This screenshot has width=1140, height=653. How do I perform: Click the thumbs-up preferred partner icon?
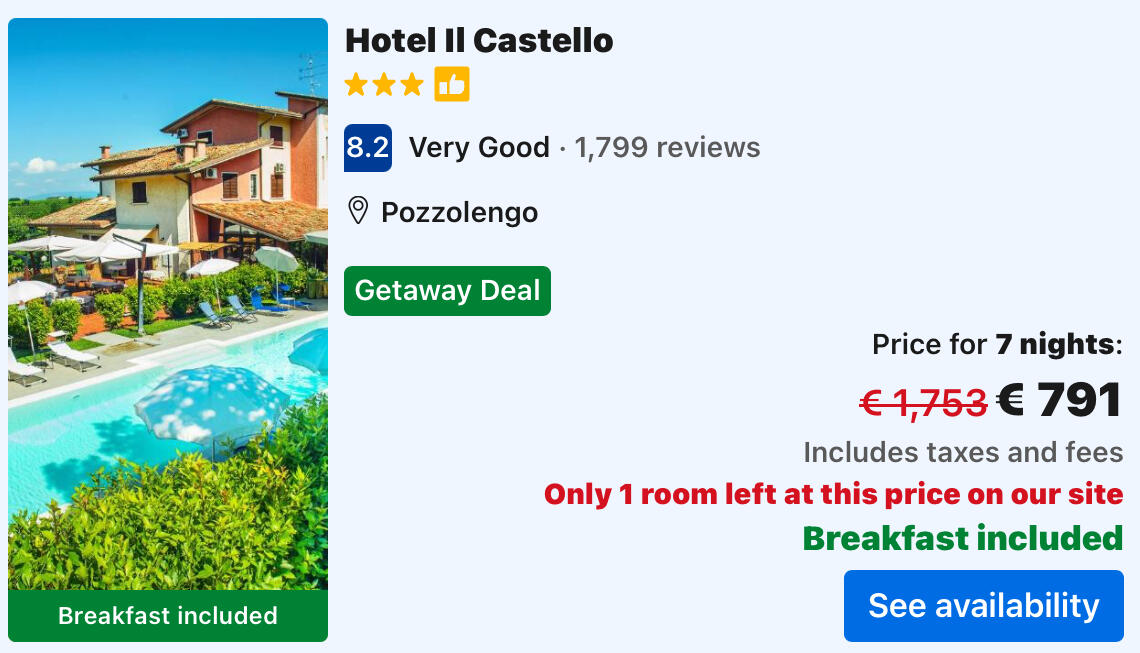click(x=452, y=85)
